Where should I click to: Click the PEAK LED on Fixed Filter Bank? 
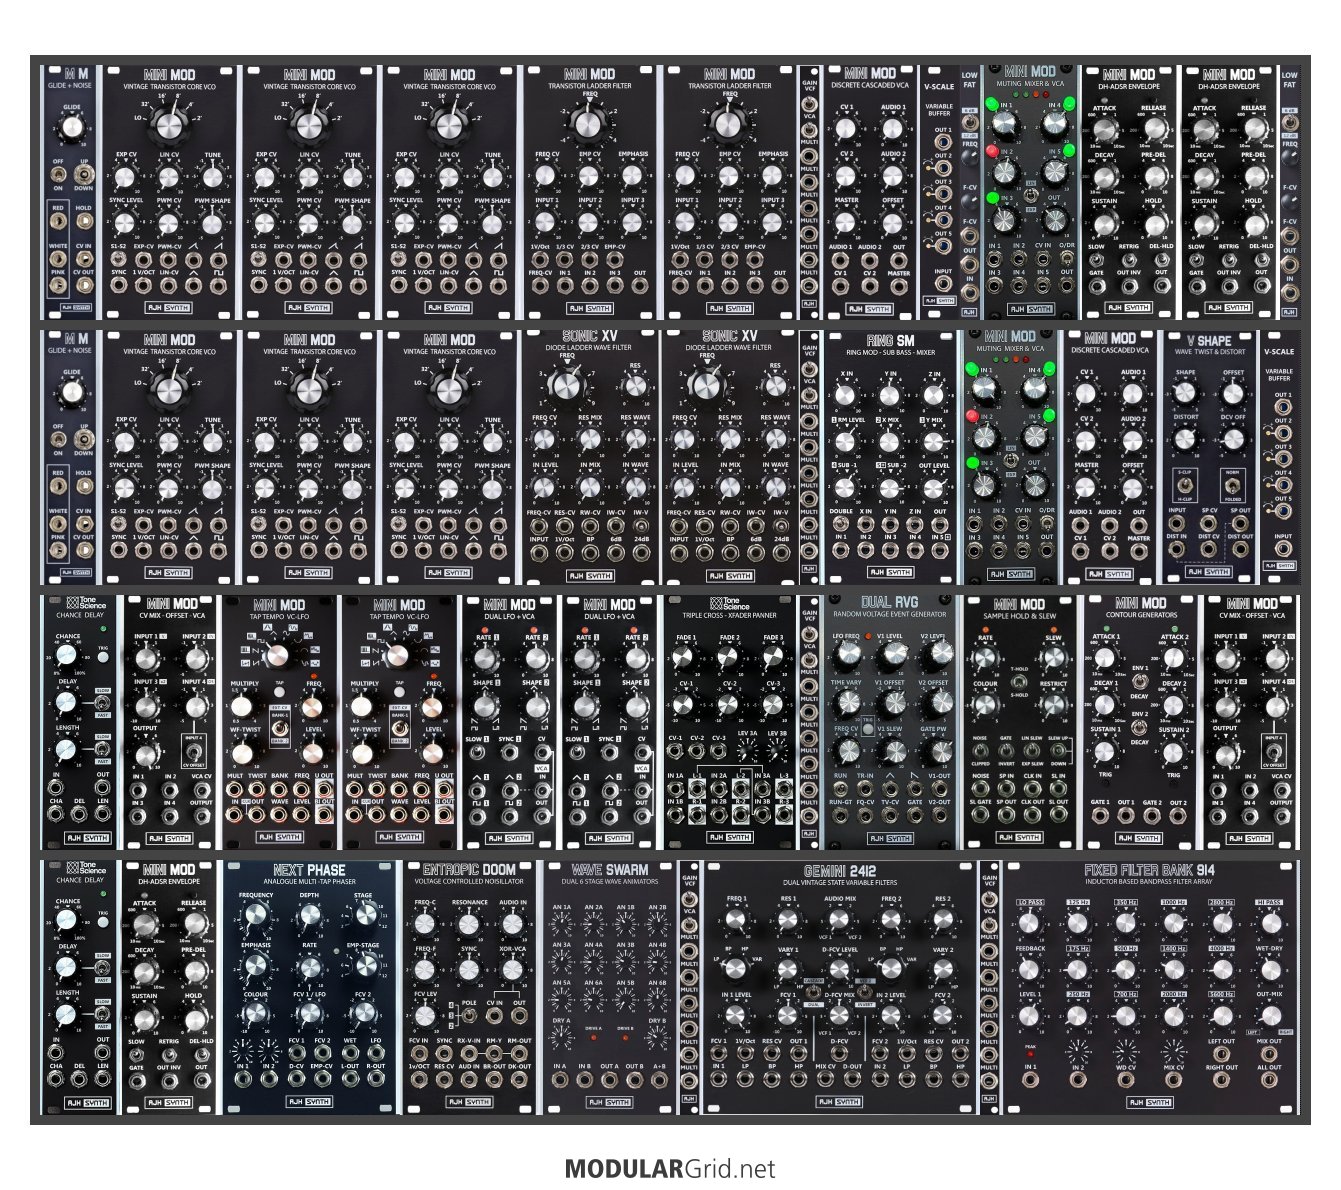[1029, 1053]
